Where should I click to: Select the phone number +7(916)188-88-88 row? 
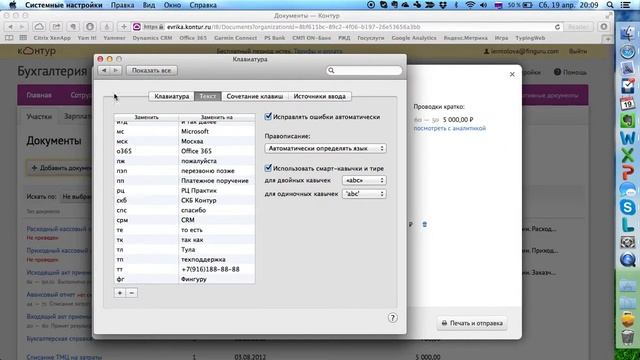click(184, 269)
